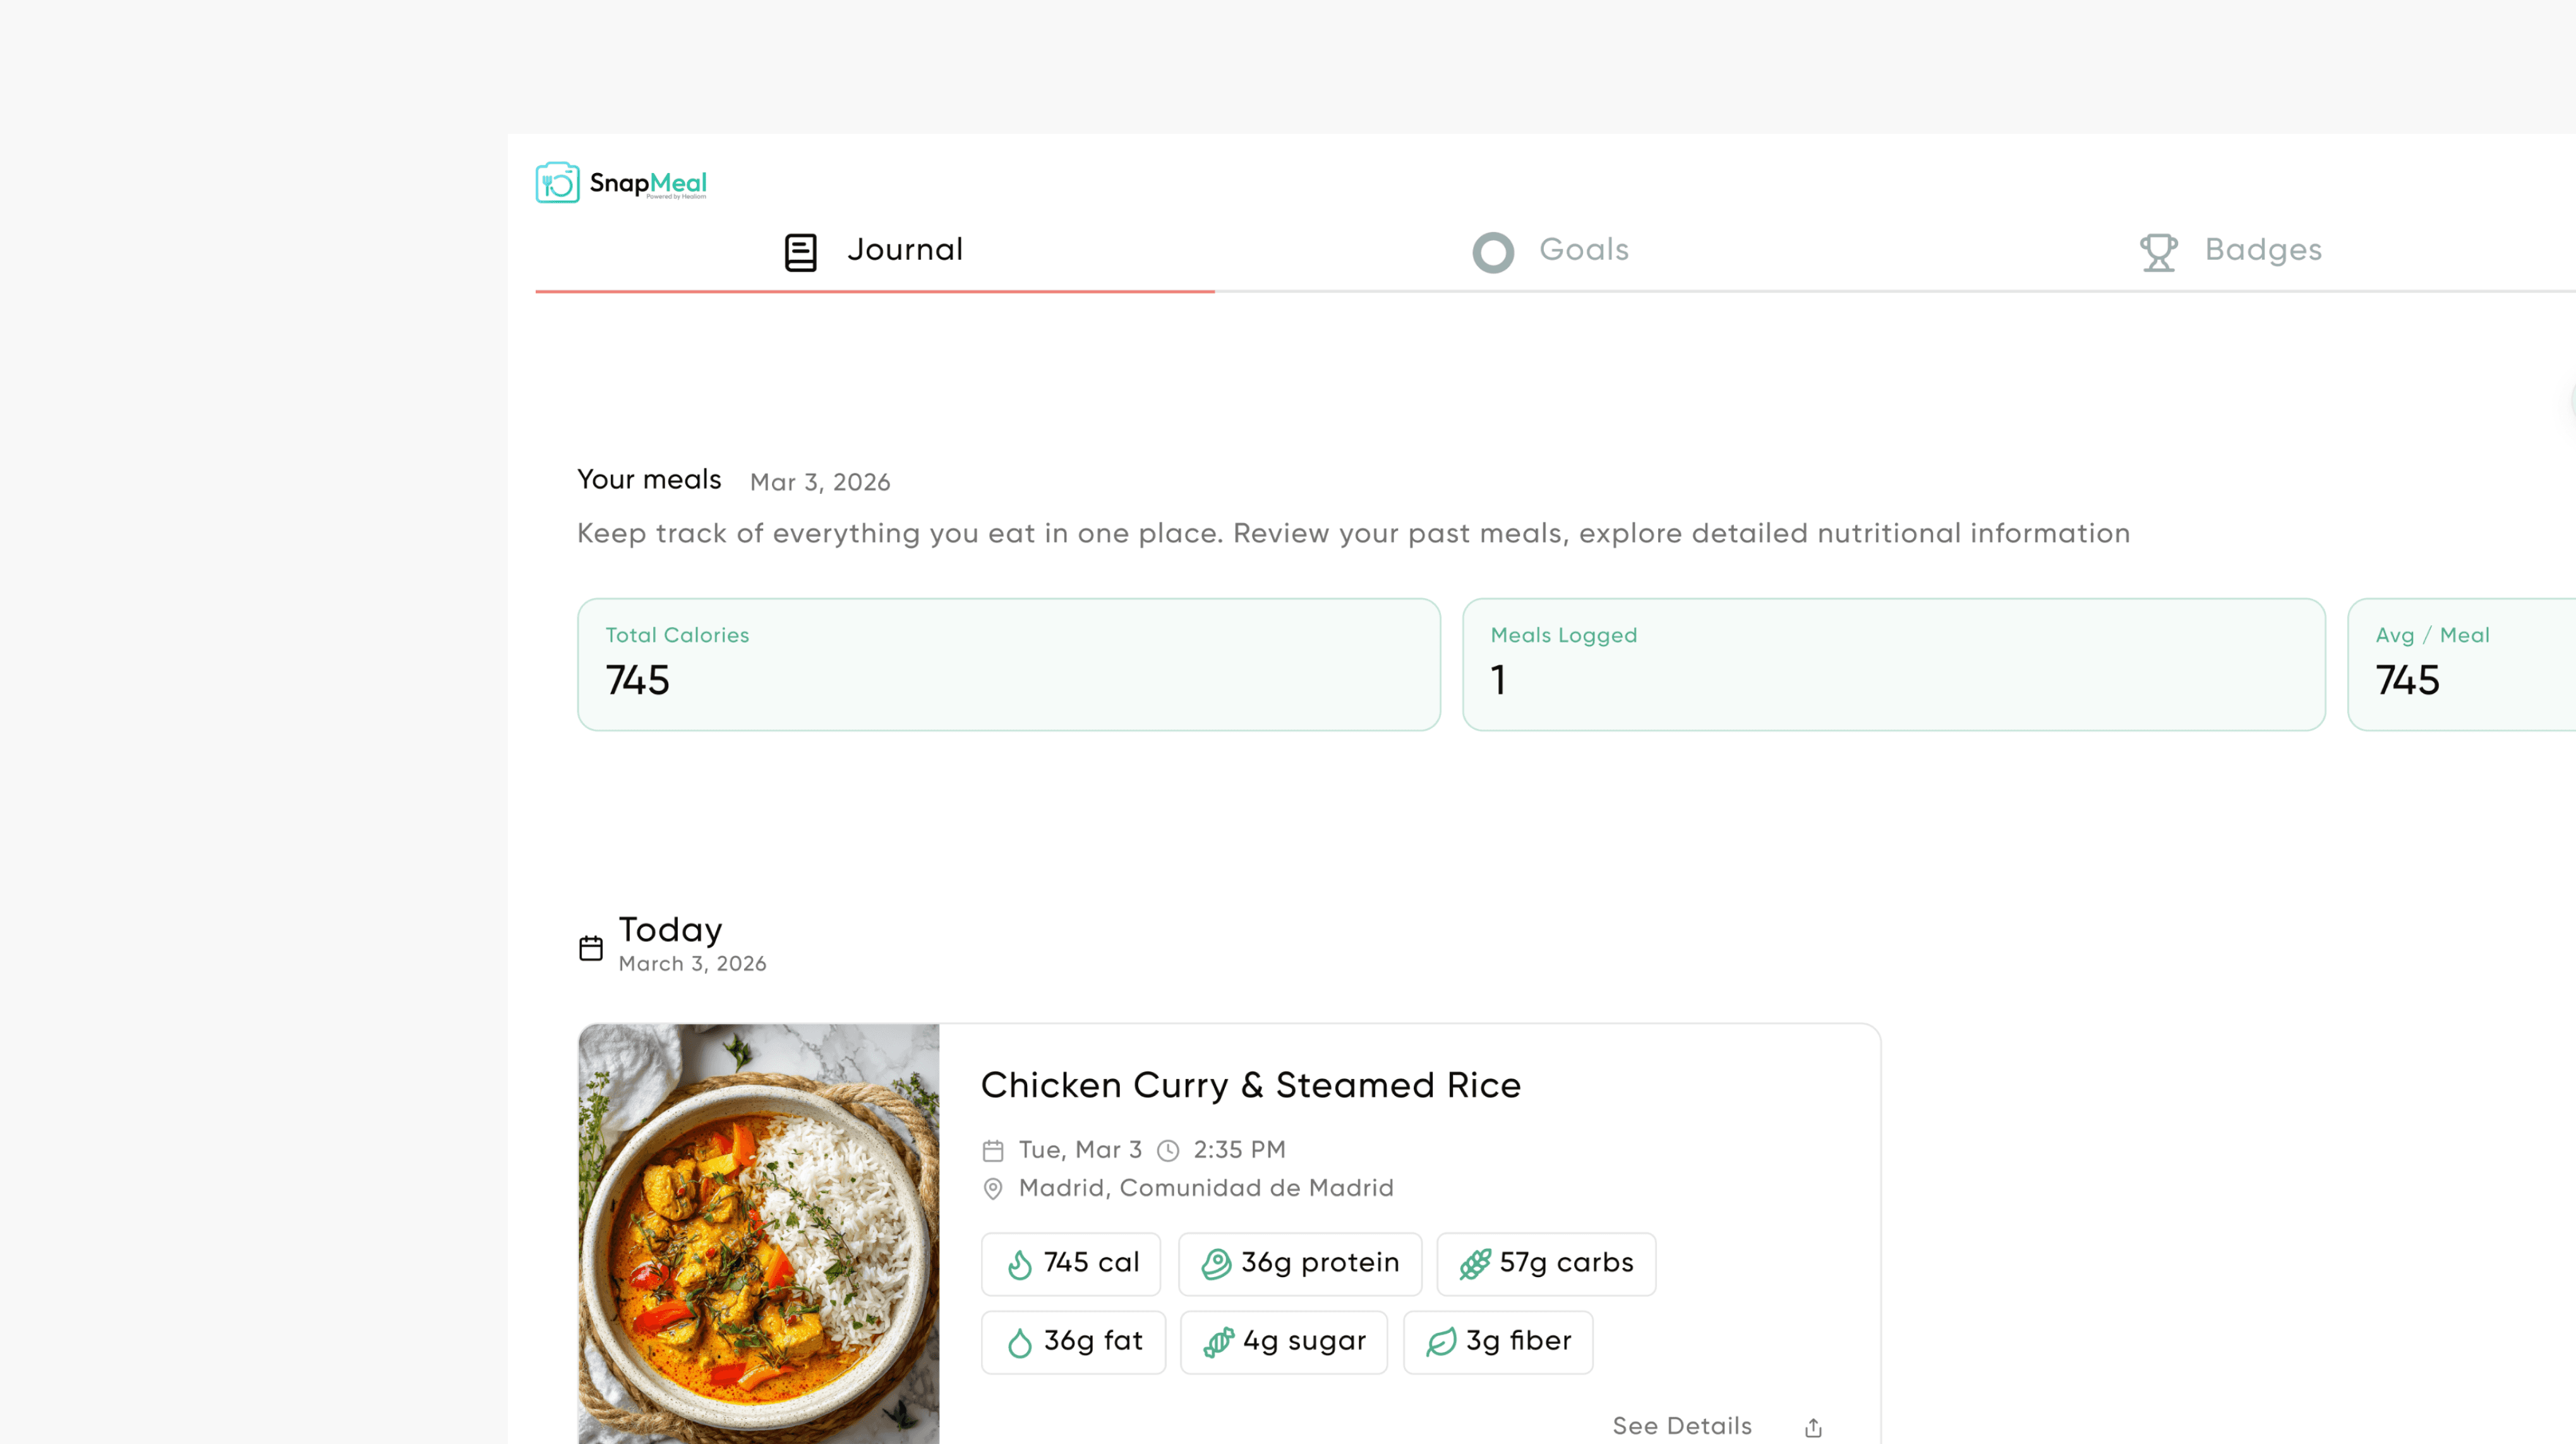Click the location pin icon near Madrid
The height and width of the screenshot is (1444, 2576).
coord(993,1189)
